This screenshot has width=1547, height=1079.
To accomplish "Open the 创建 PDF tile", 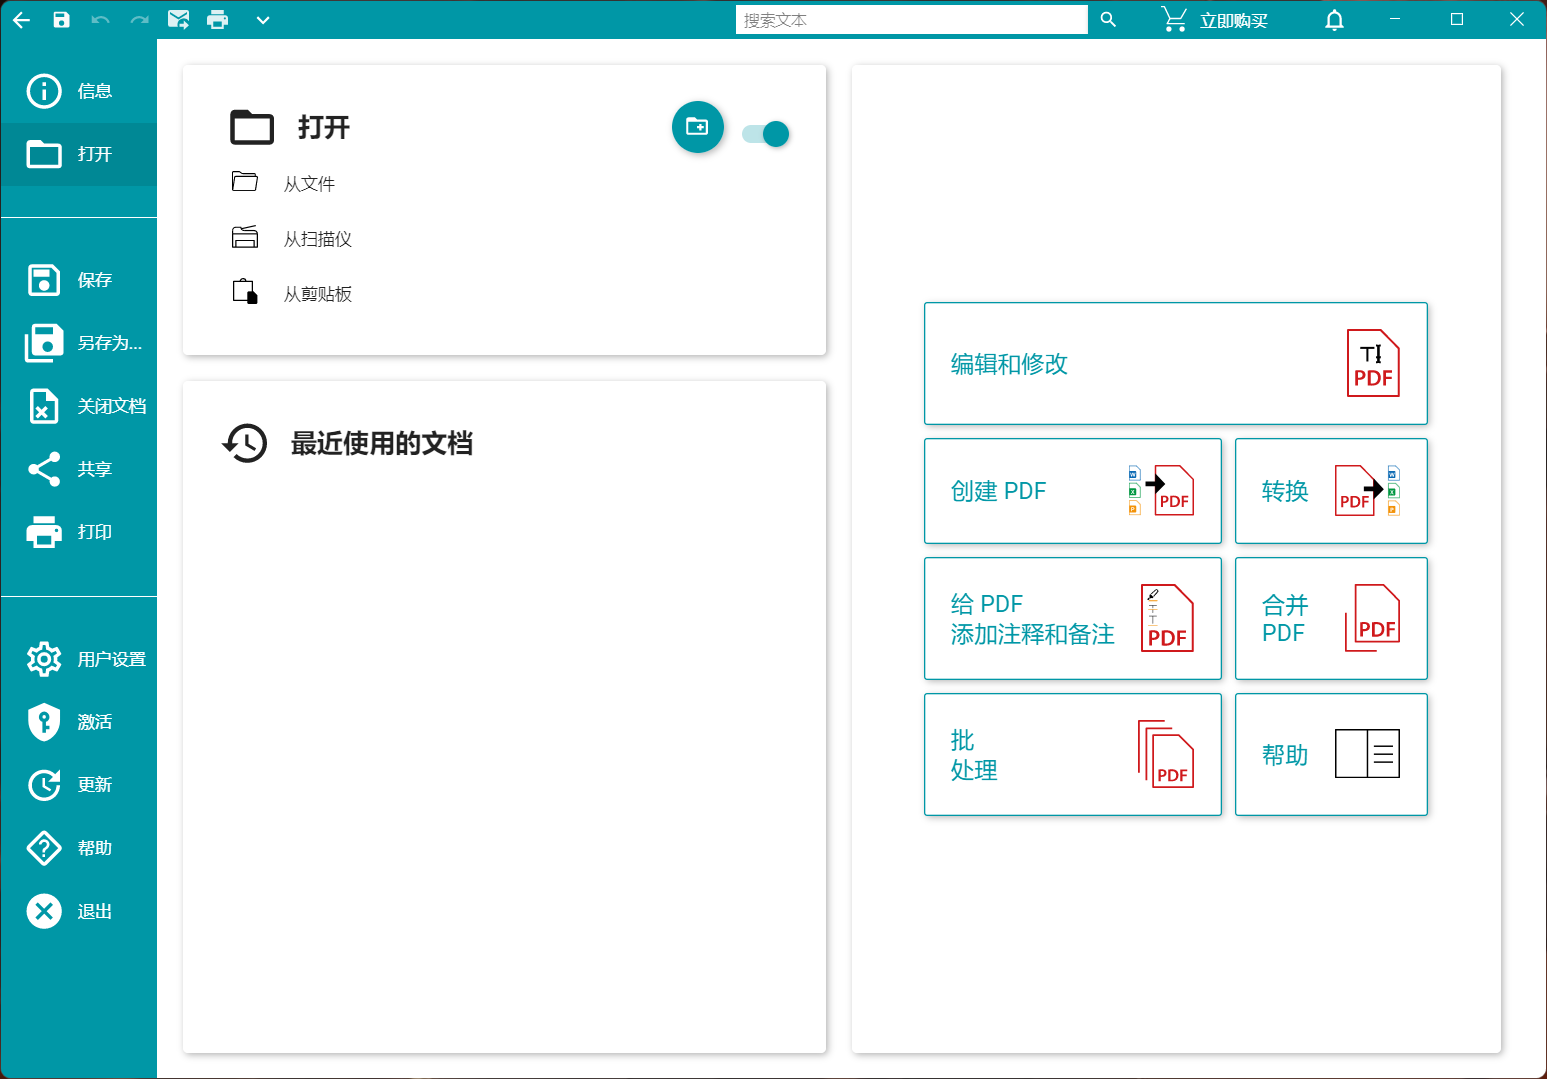I will click(x=1073, y=491).
